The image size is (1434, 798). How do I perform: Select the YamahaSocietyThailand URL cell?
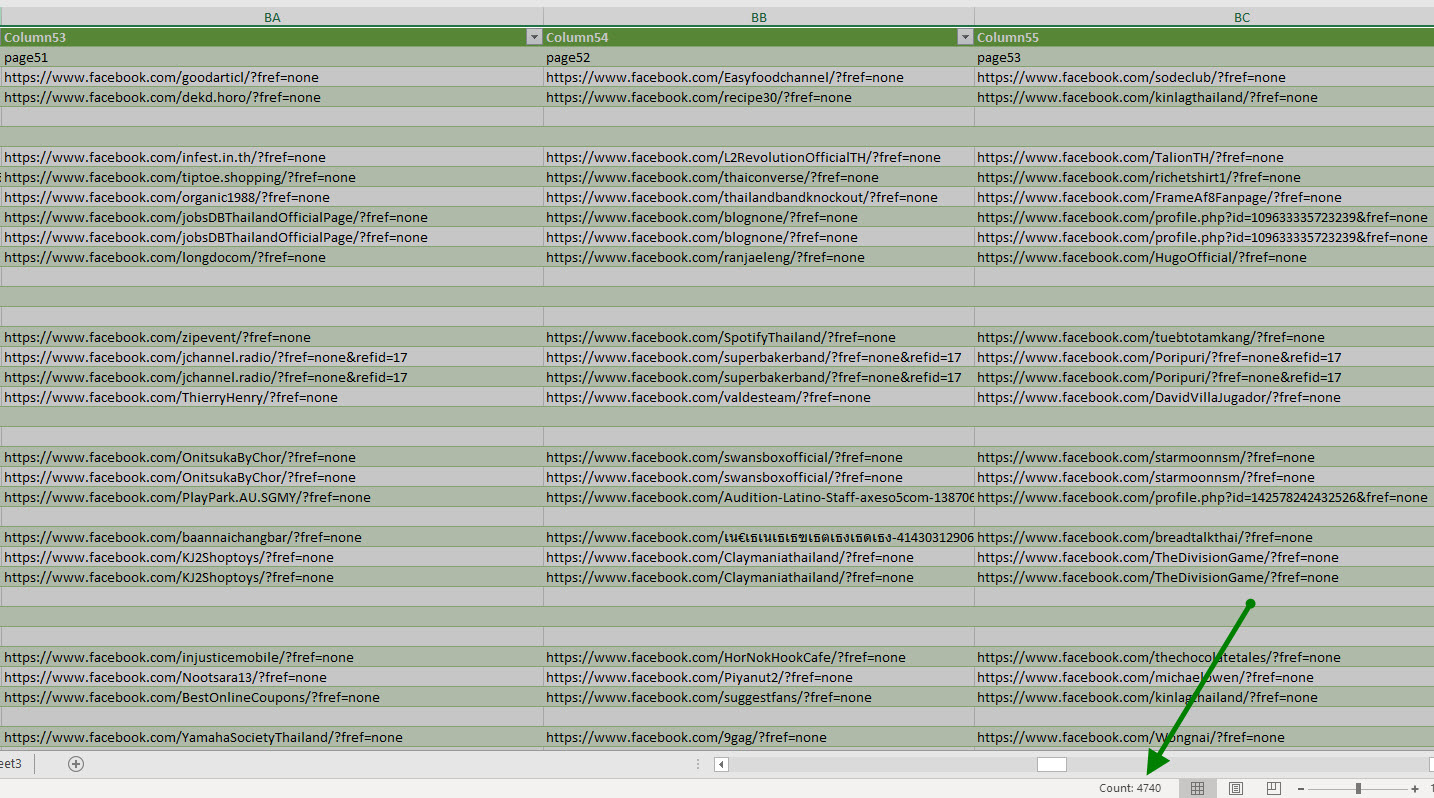pos(272,737)
